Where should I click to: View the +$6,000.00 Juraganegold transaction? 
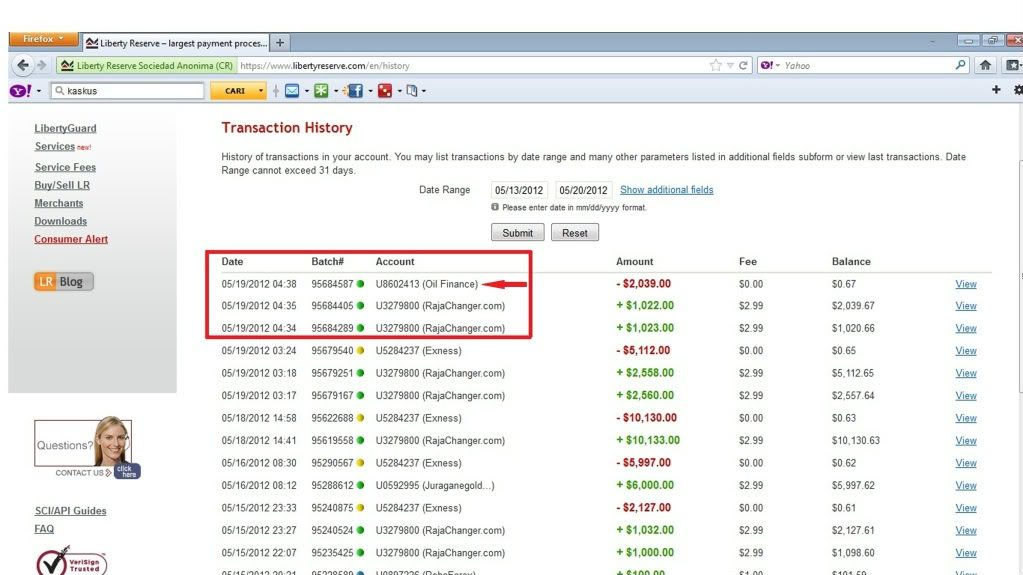tap(966, 485)
